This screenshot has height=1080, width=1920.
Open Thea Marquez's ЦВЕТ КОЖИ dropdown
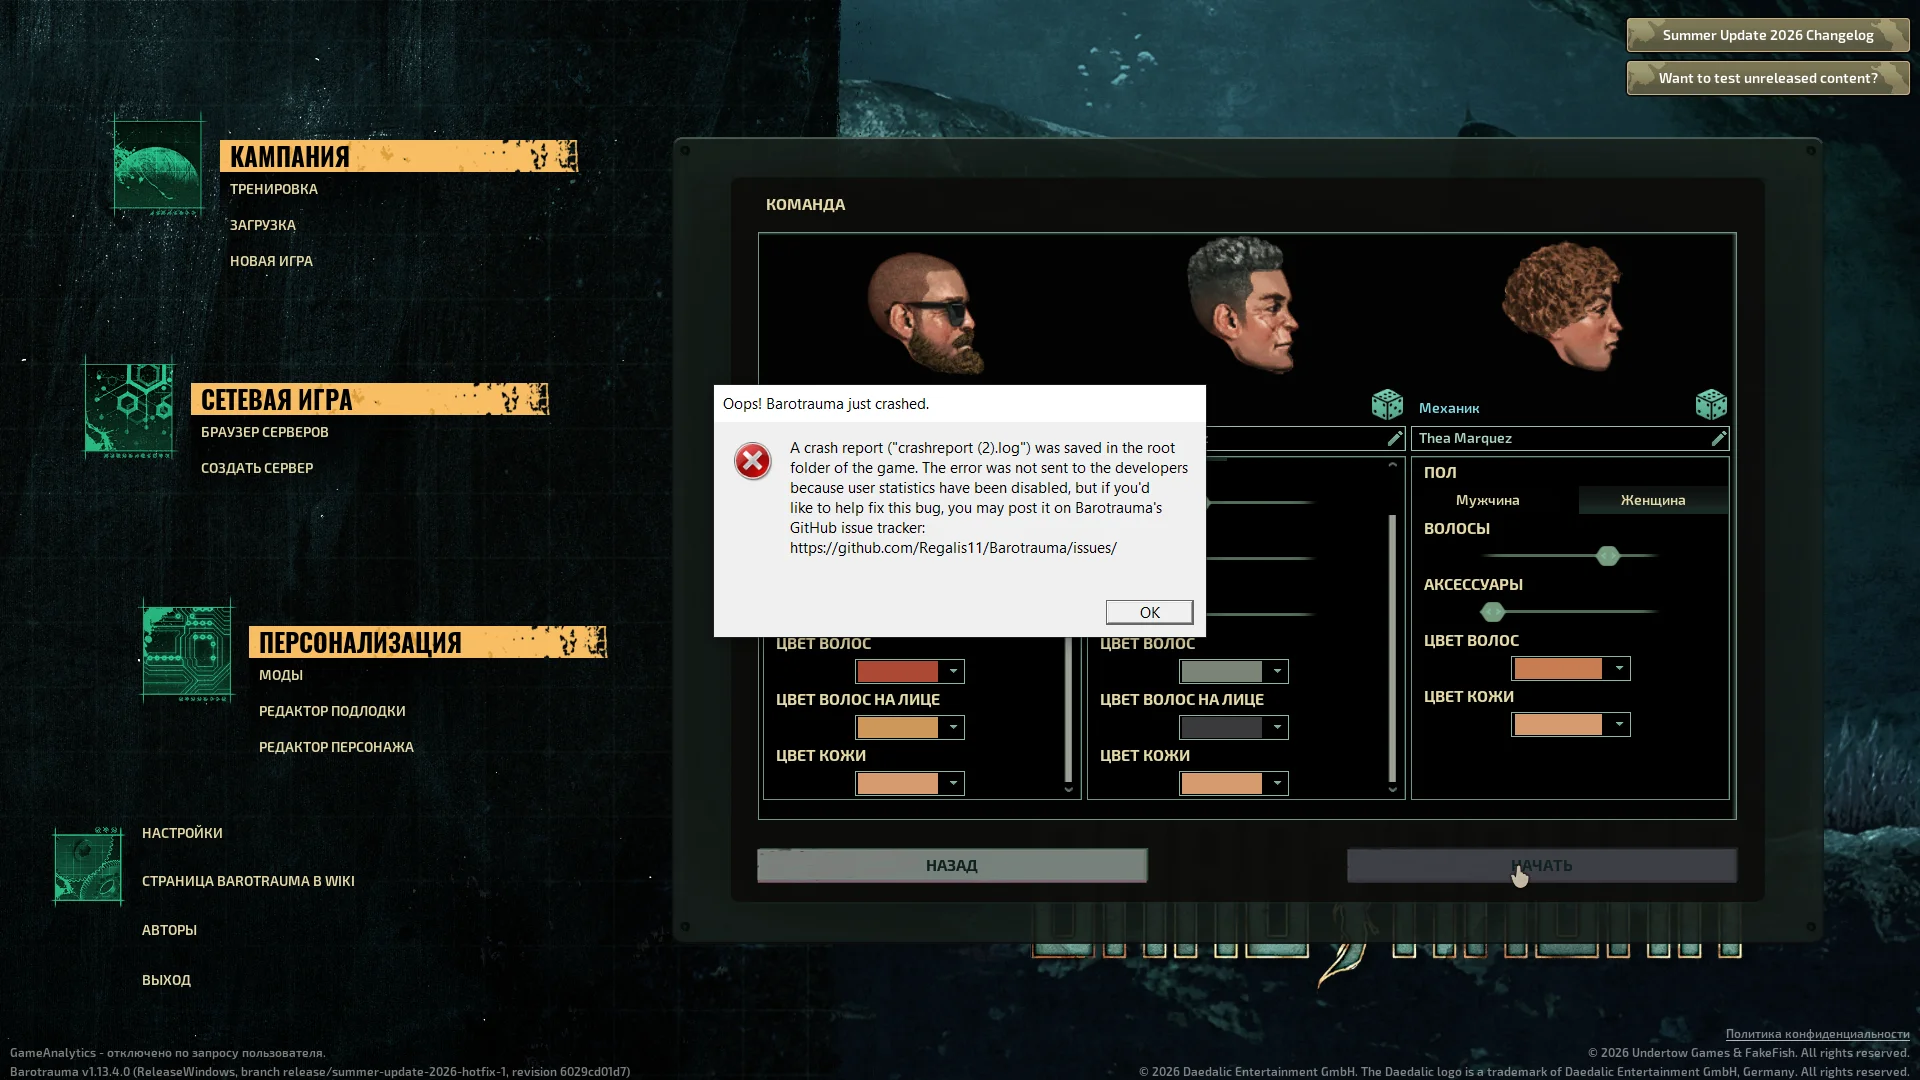coord(1571,725)
